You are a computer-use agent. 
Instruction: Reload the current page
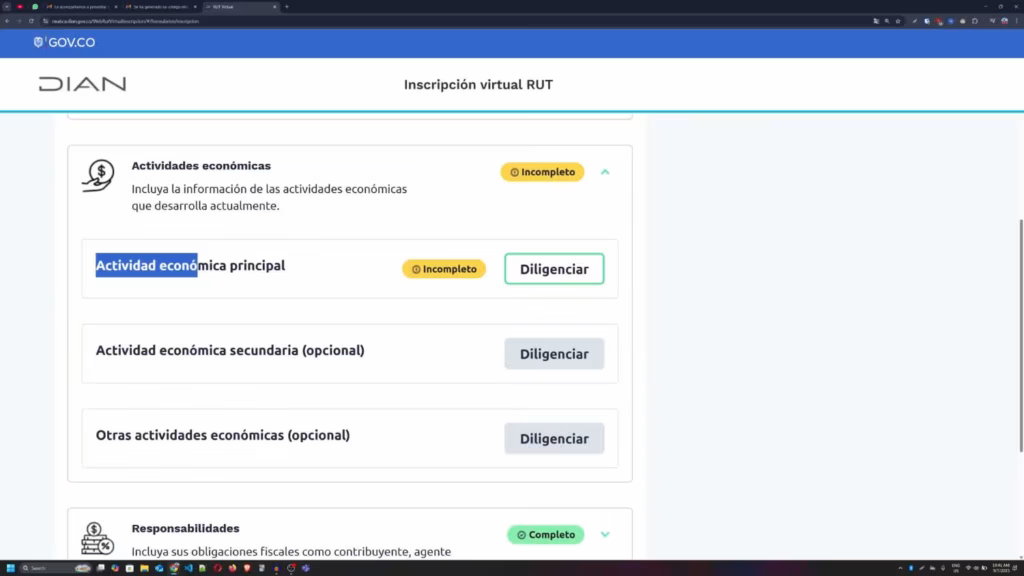click(31, 21)
